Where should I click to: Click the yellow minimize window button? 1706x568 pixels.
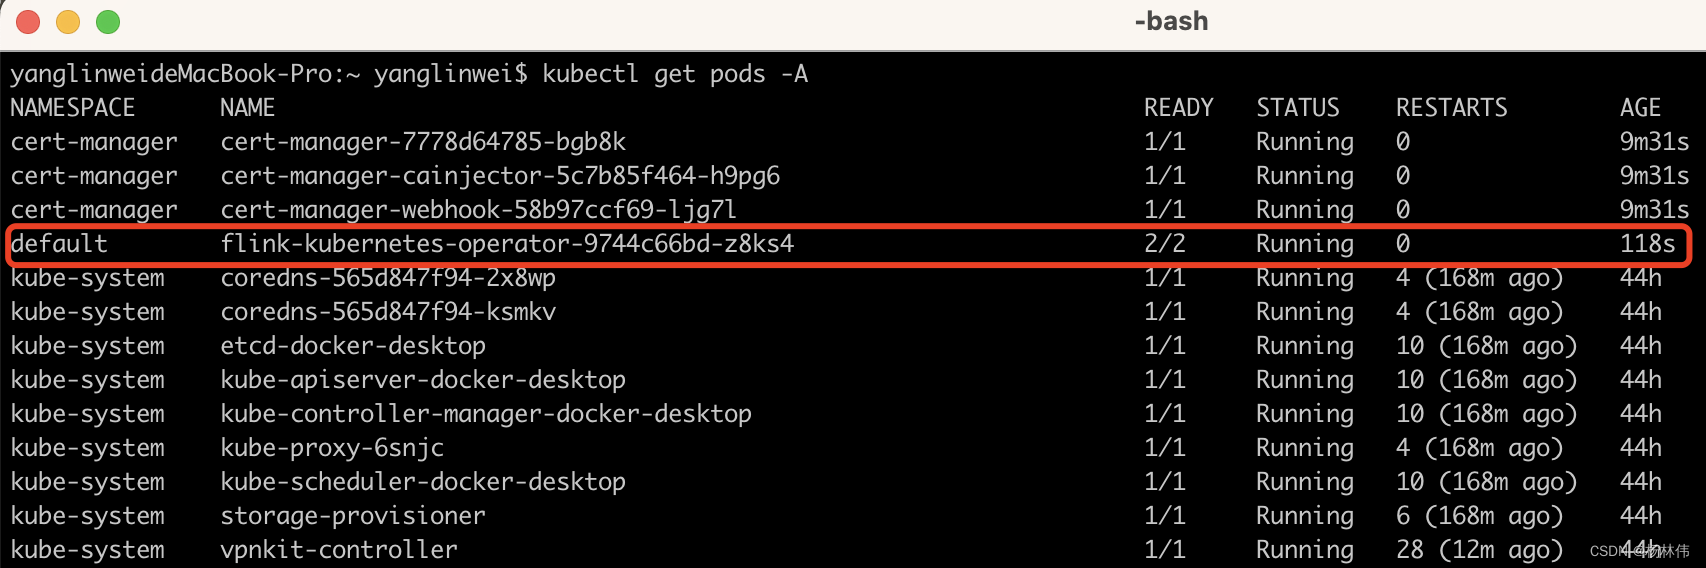(68, 21)
